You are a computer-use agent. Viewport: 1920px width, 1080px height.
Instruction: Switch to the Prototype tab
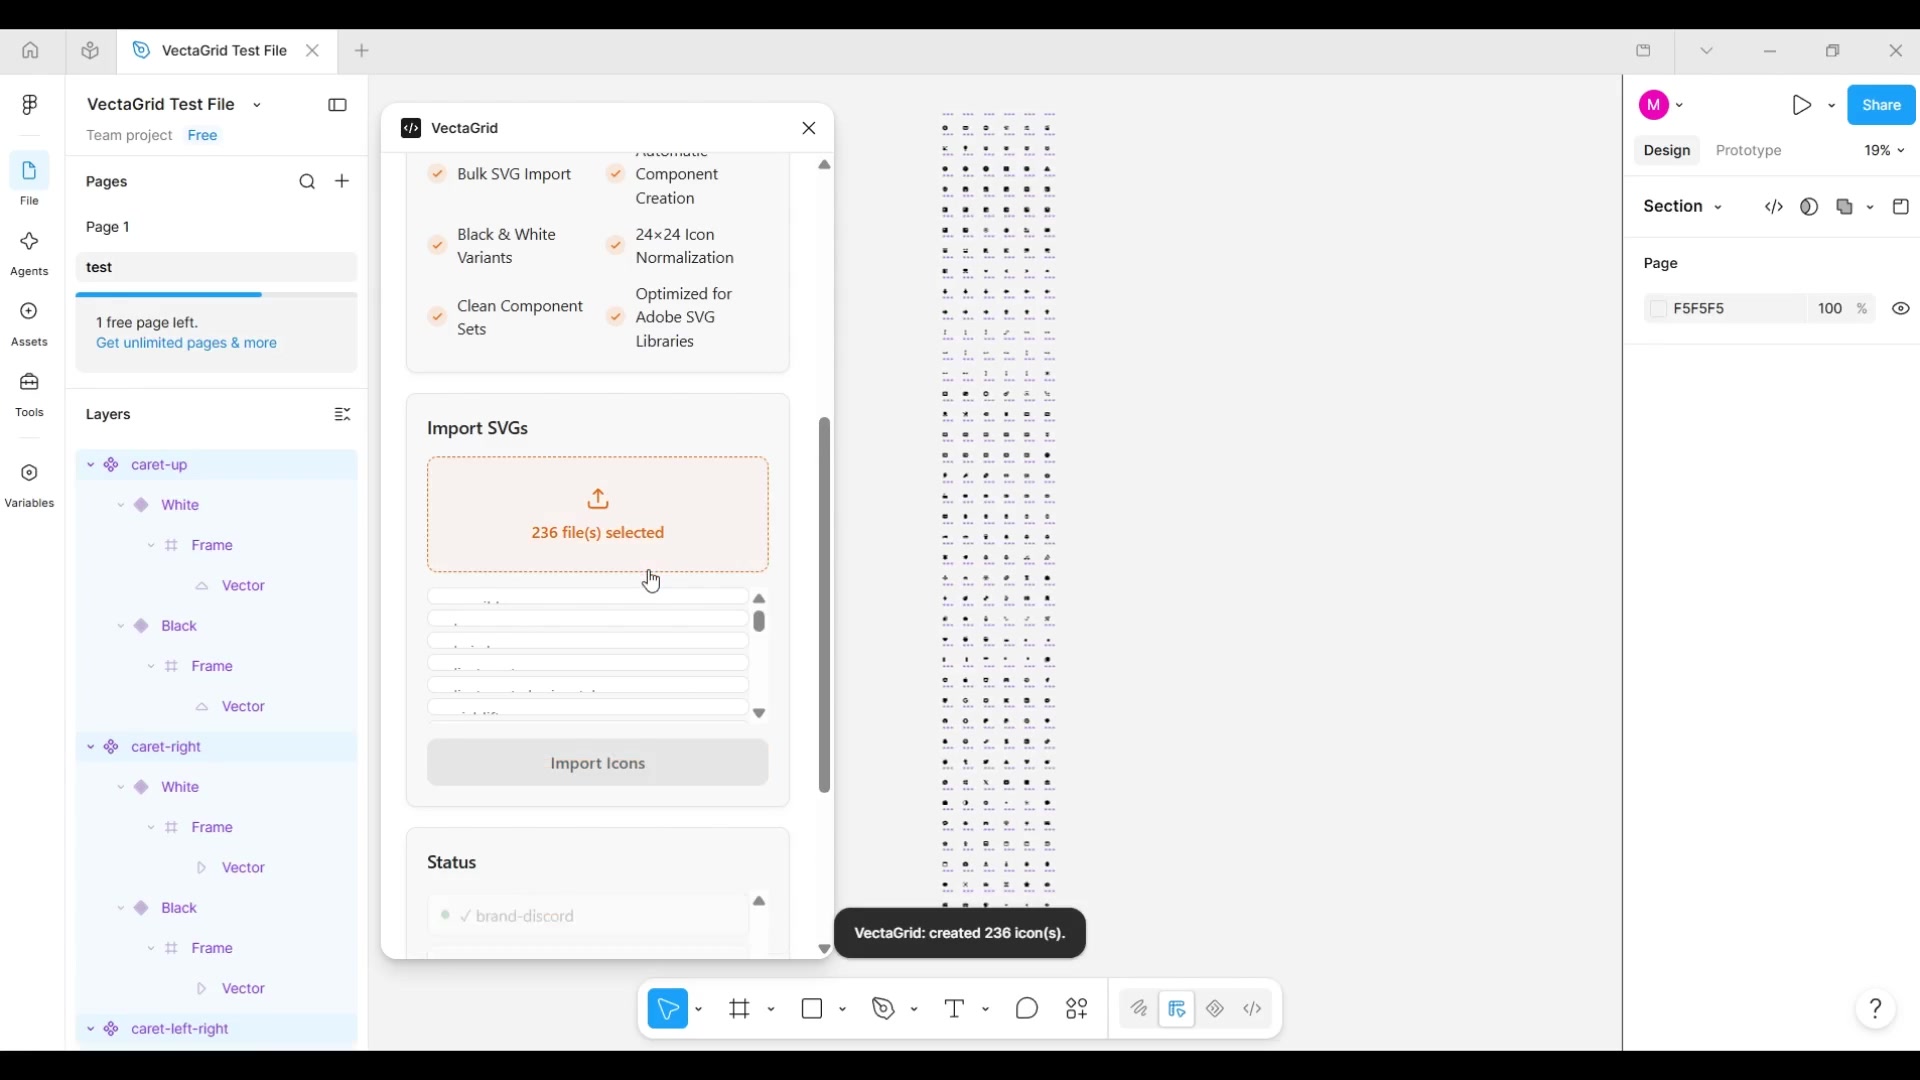1748,151
